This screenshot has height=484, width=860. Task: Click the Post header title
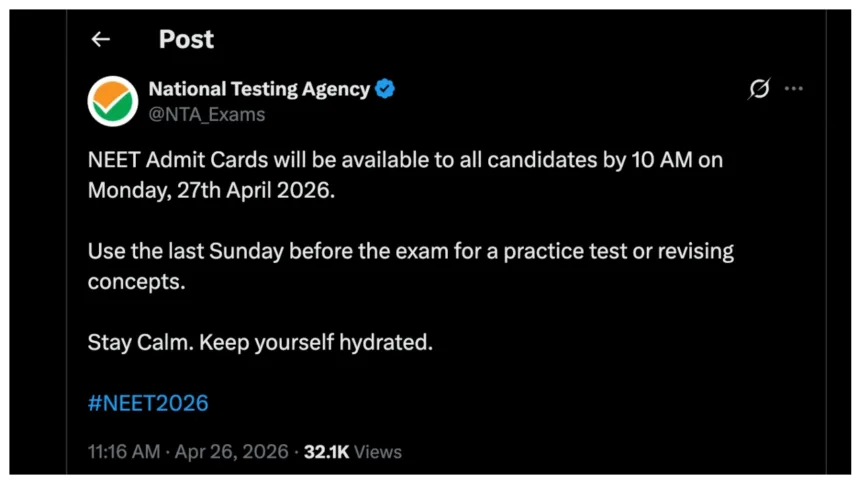(186, 39)
